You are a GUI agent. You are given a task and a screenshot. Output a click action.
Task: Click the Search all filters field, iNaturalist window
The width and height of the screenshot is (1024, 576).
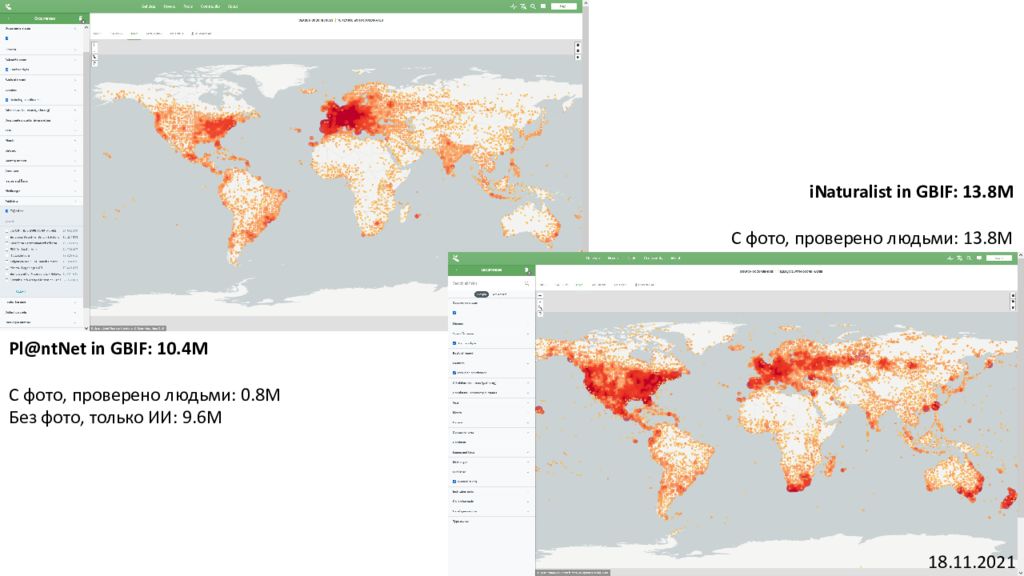click(x=490, y=283)
